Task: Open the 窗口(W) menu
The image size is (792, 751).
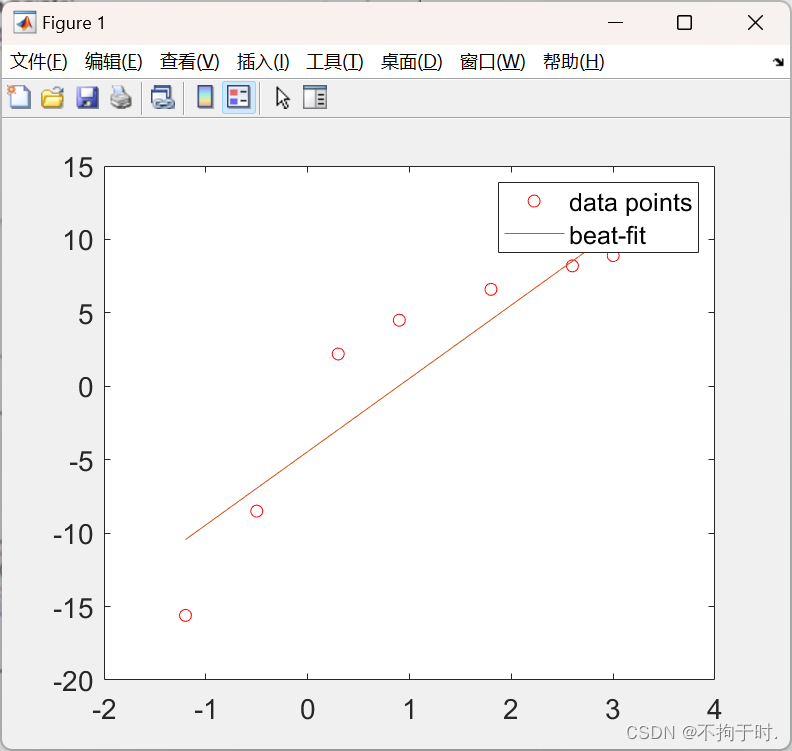Action: click(492, 62)
